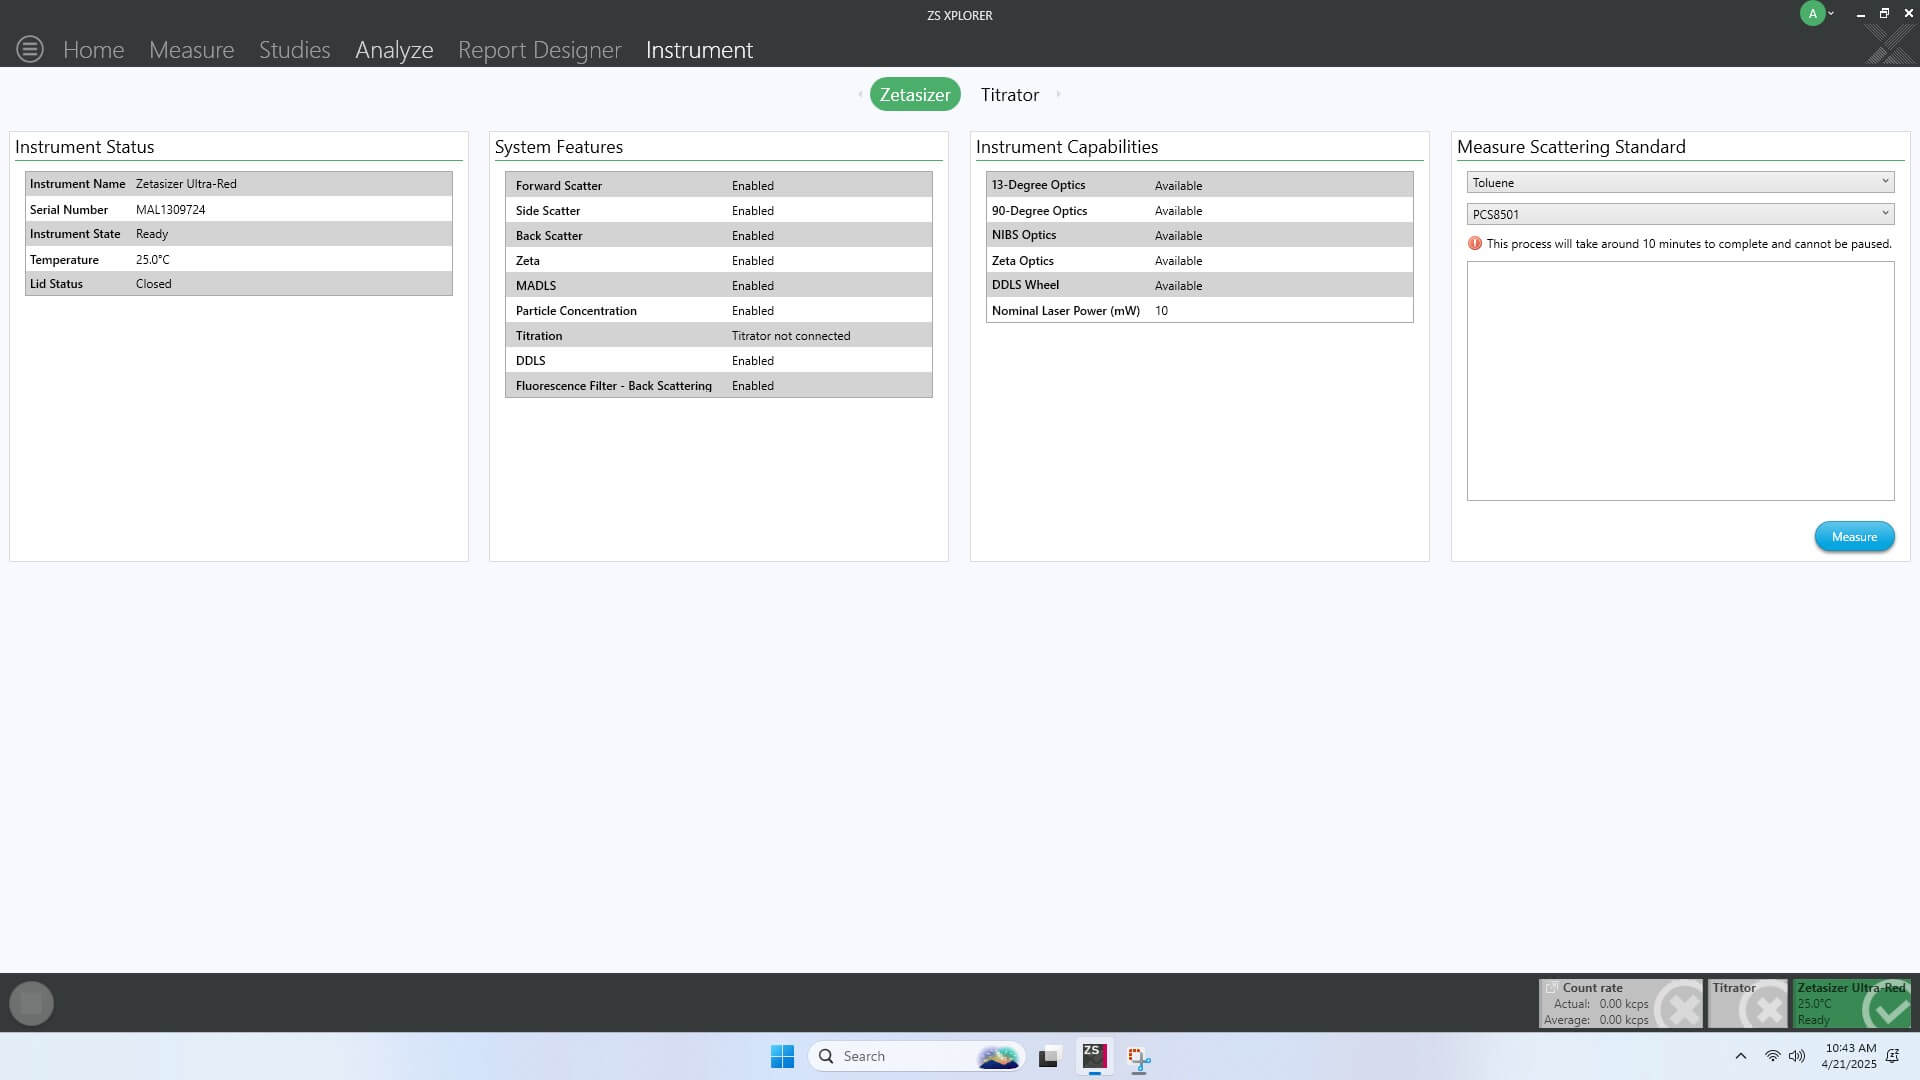Open ZS Xplorer taskbar icon
The width and height of the screenshot is (1920, 1080).
[x=1094, y=1056]
